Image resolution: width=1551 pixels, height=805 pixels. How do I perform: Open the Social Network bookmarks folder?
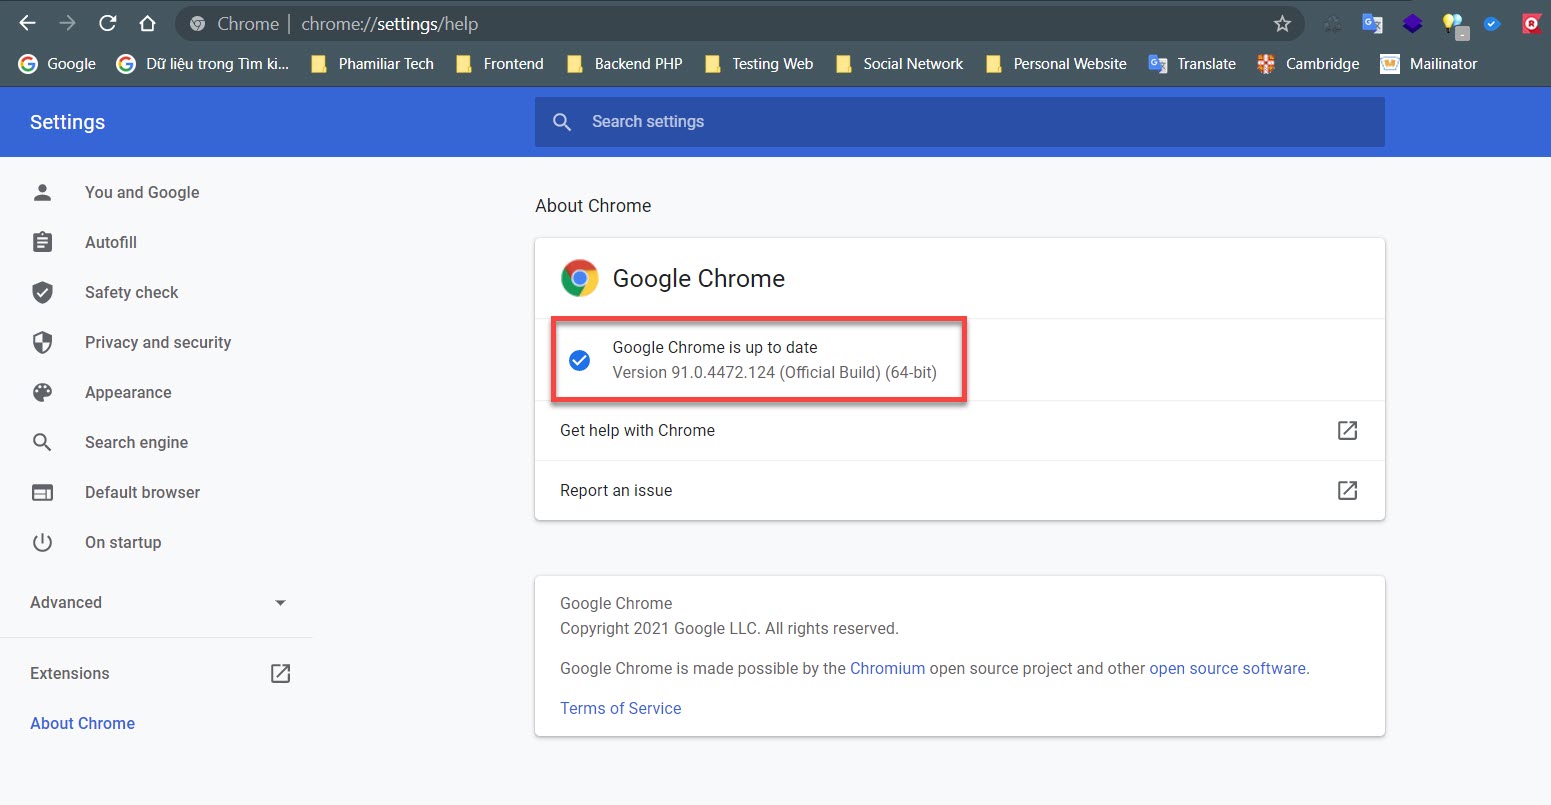click(x=900, y=64)
